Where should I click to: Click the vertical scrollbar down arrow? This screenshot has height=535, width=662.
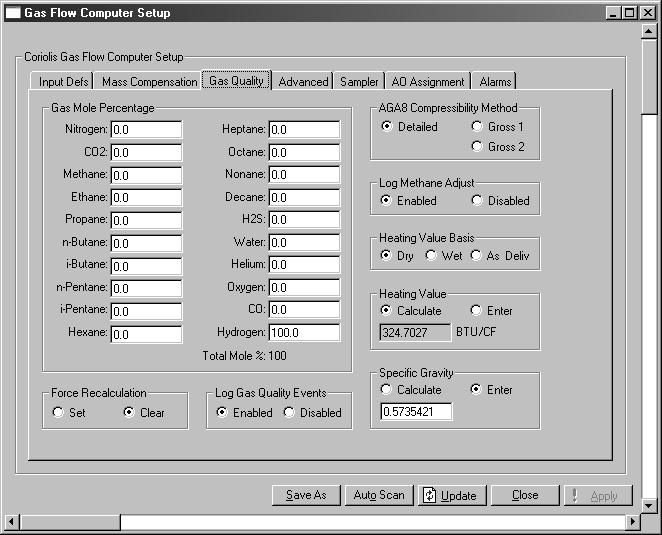(x=648, y=505)
